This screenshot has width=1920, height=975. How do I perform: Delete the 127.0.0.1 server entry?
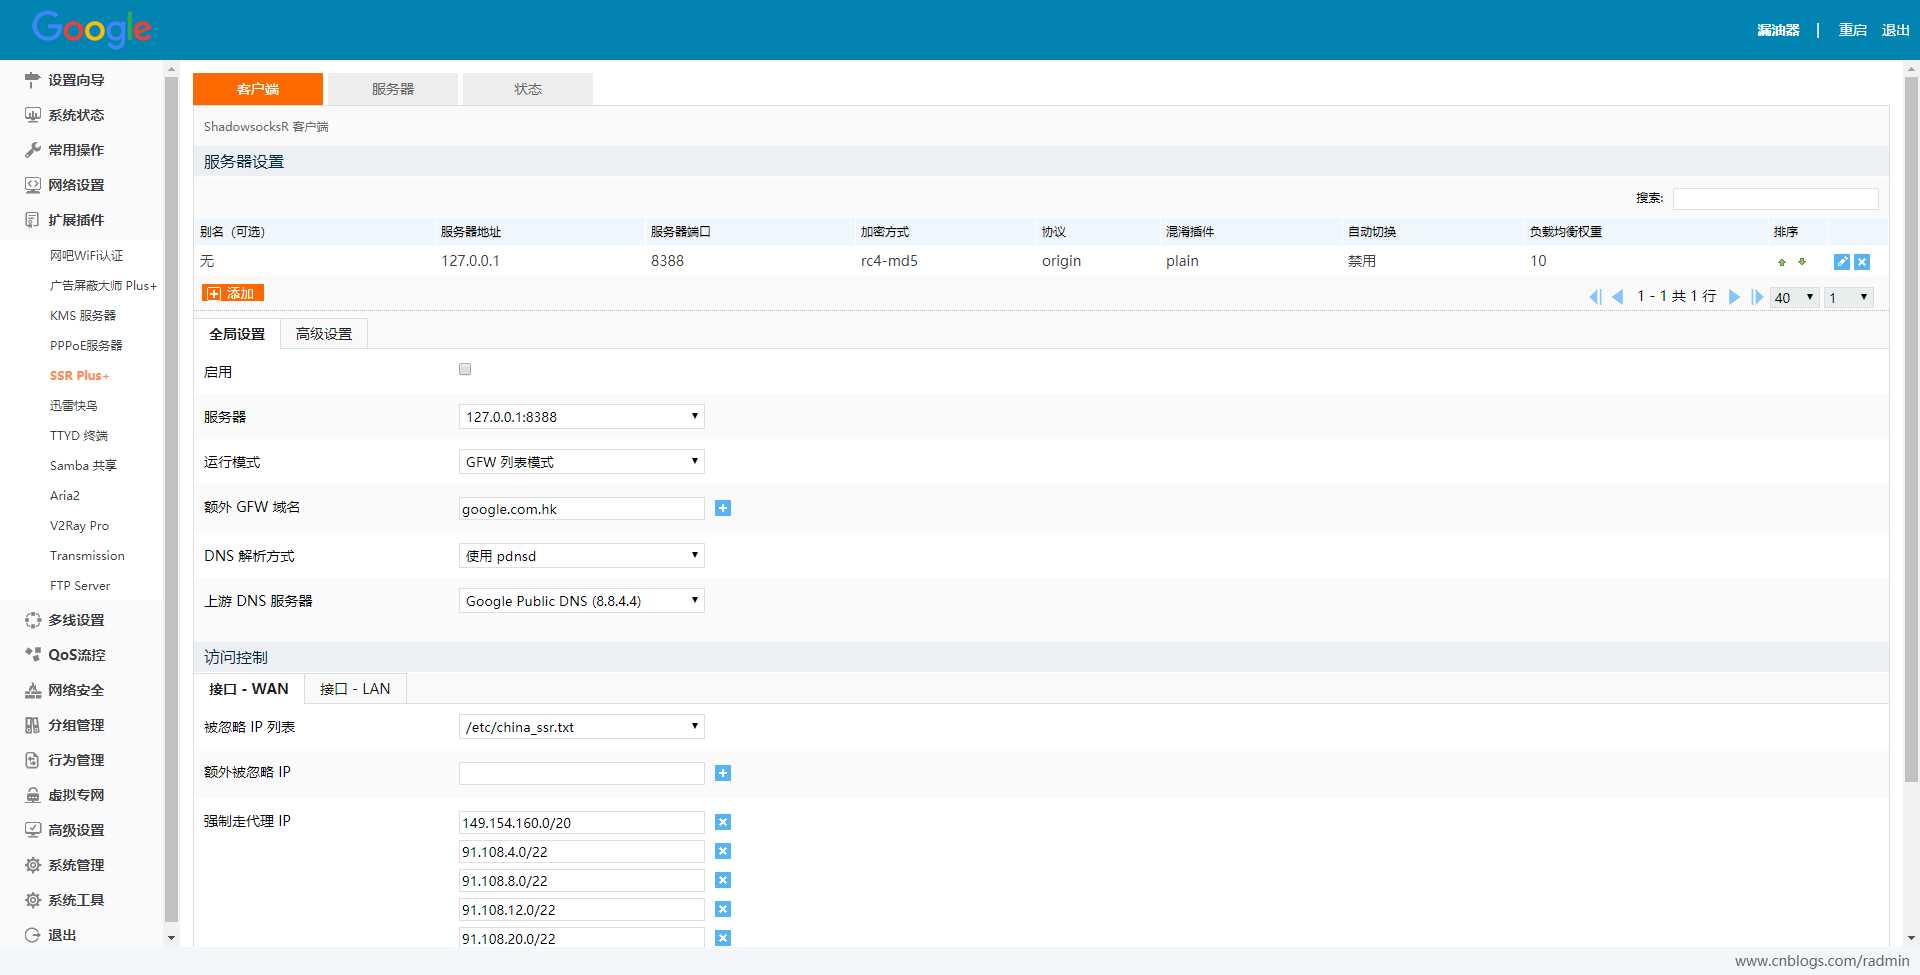click(1862, 262)
